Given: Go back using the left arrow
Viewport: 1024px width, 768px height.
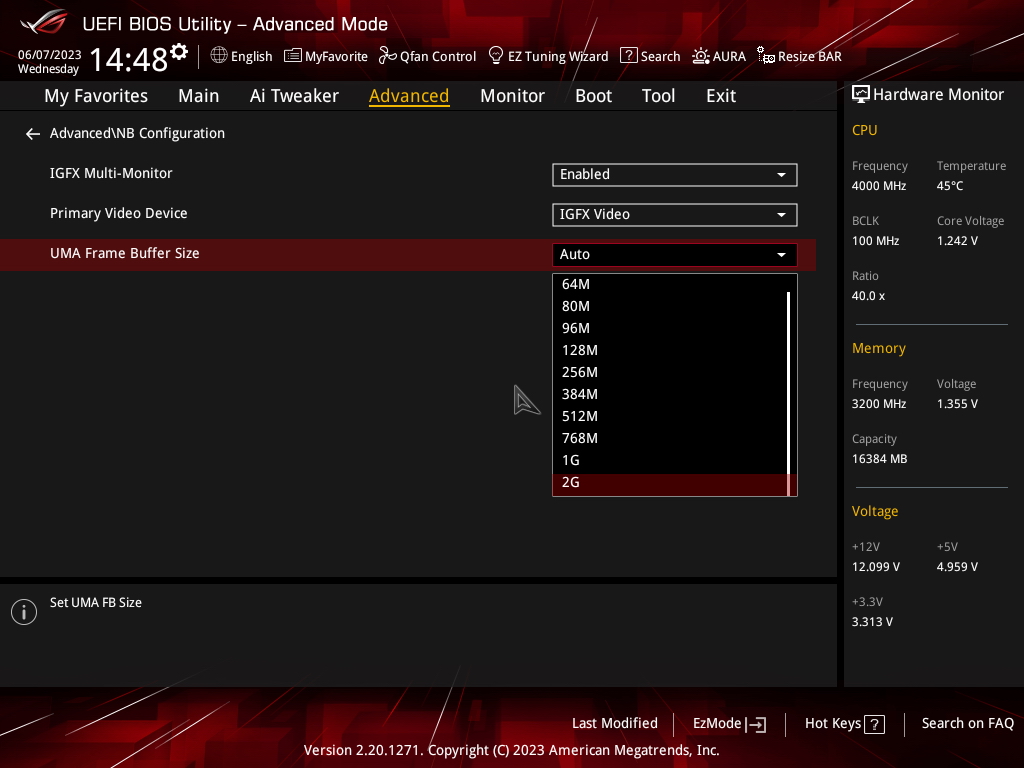Looking at the screenshot, I should pos(33,134).
